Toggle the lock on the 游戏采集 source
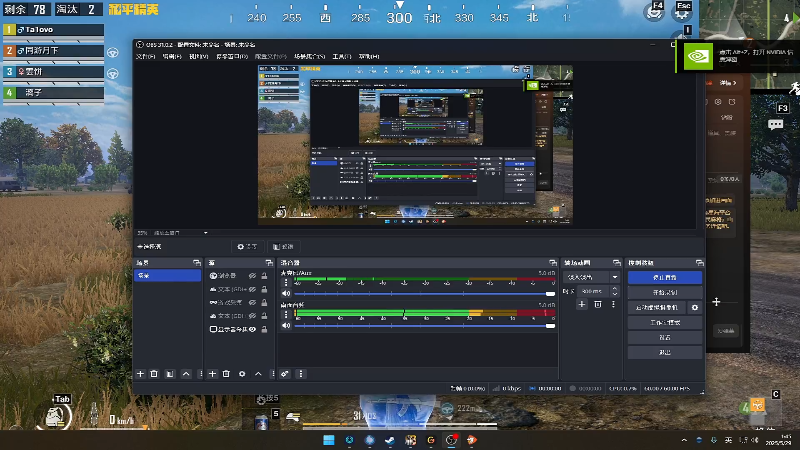The image size is (800, 450). click(264, 303)
